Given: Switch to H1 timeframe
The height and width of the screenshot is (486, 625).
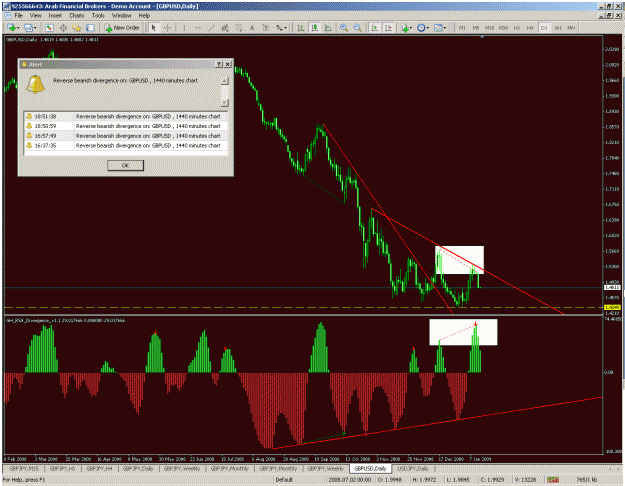Looking at the screenshot, I should (x=517, y=28).
